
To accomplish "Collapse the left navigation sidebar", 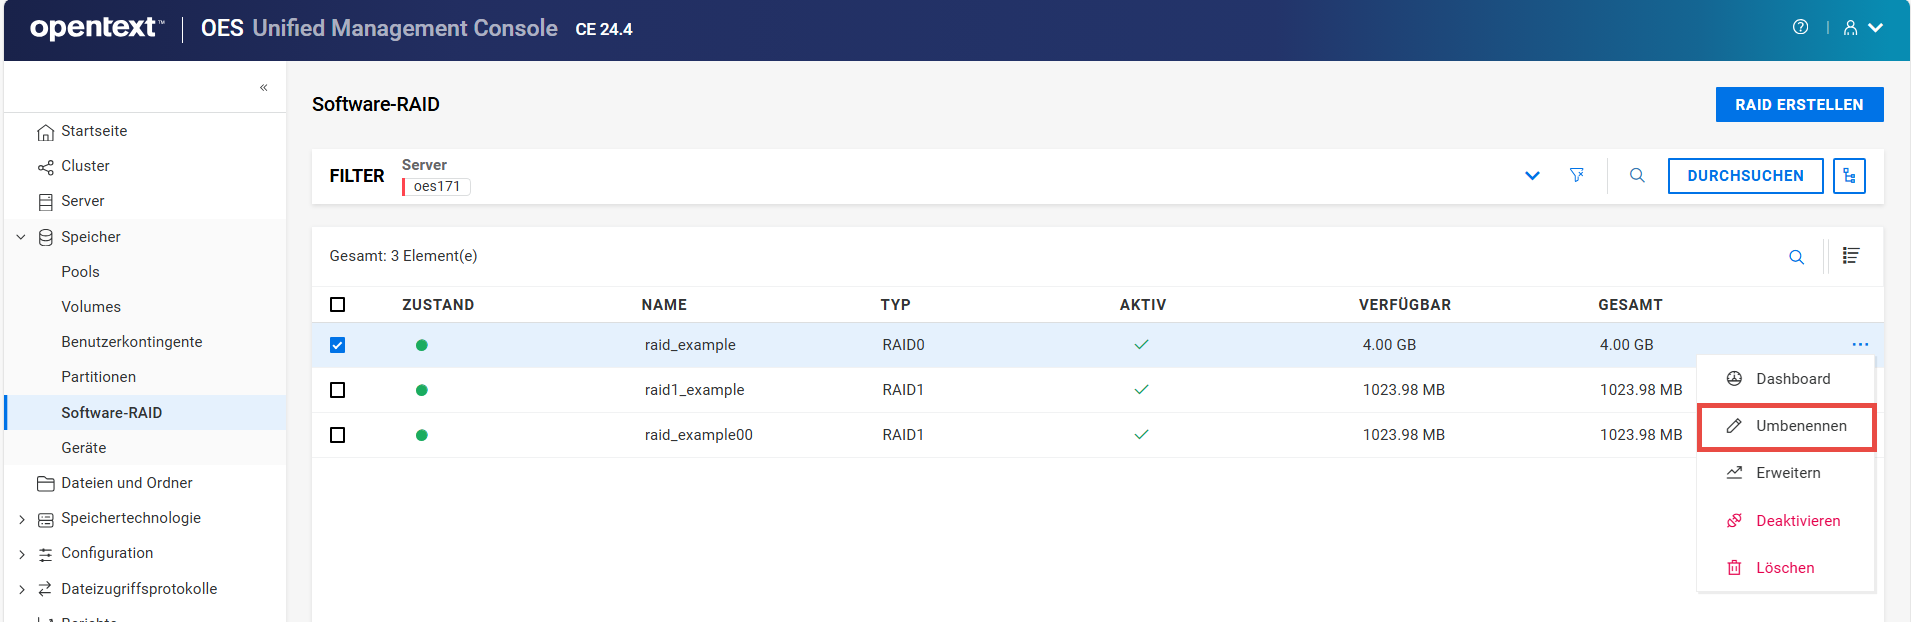I will (x=264, y=88).
